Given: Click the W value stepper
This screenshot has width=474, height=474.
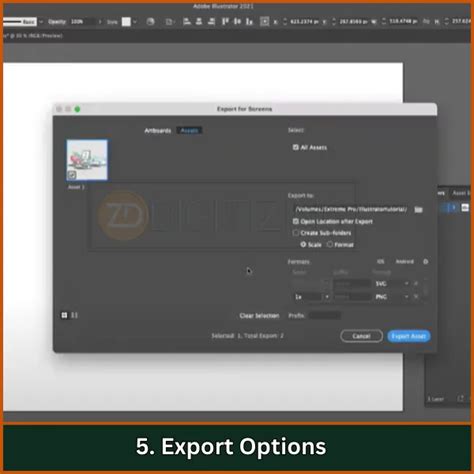Looking at the screenshot, I should coord(384,22).
